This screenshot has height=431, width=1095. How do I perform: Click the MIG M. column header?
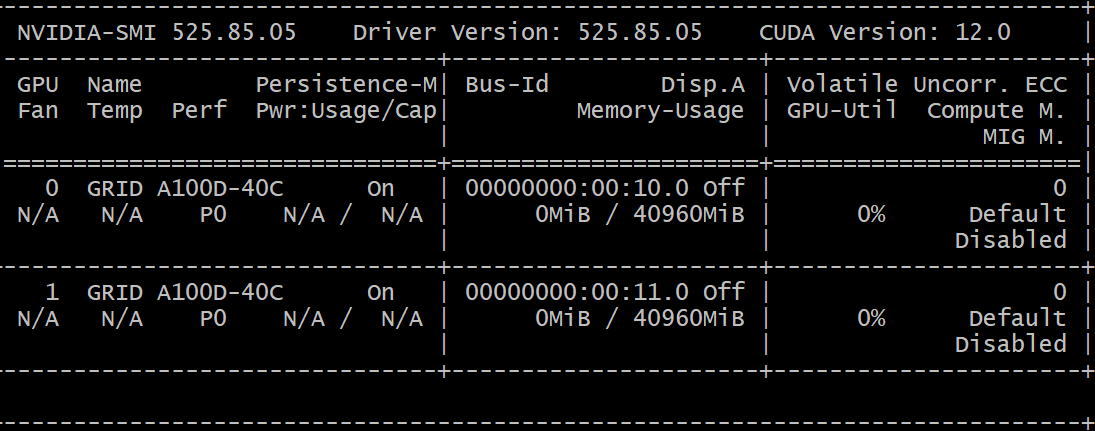(1024, 137)
